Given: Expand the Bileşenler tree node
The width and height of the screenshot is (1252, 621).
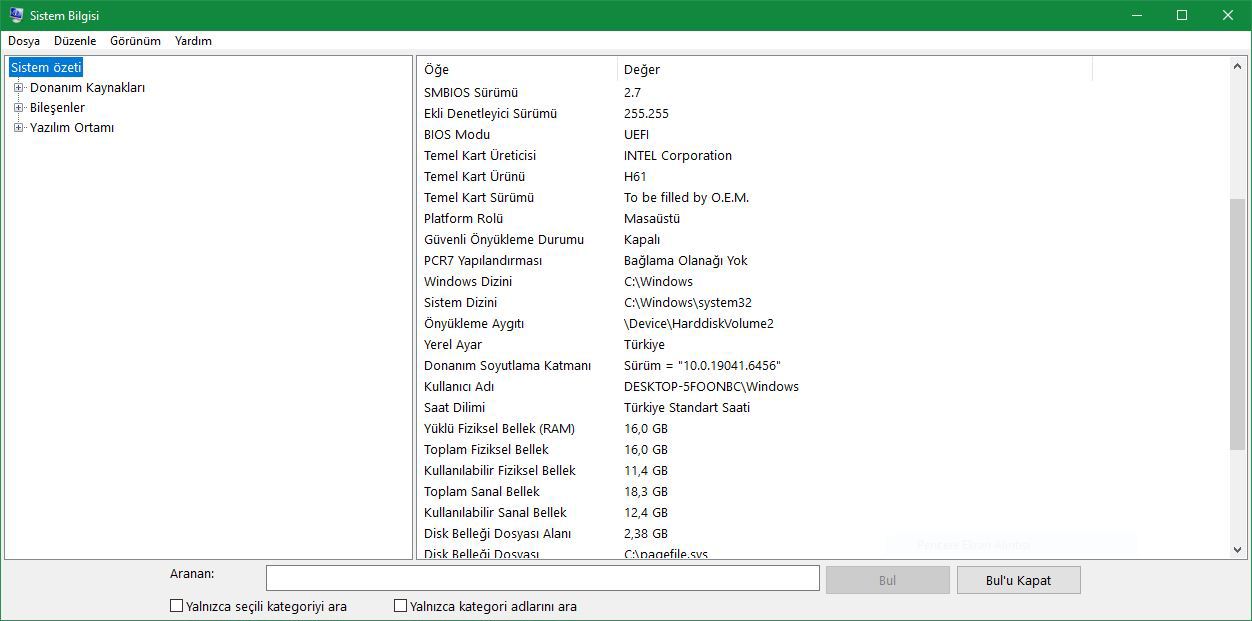Looking at the screenshot, I should pos(18,108).
